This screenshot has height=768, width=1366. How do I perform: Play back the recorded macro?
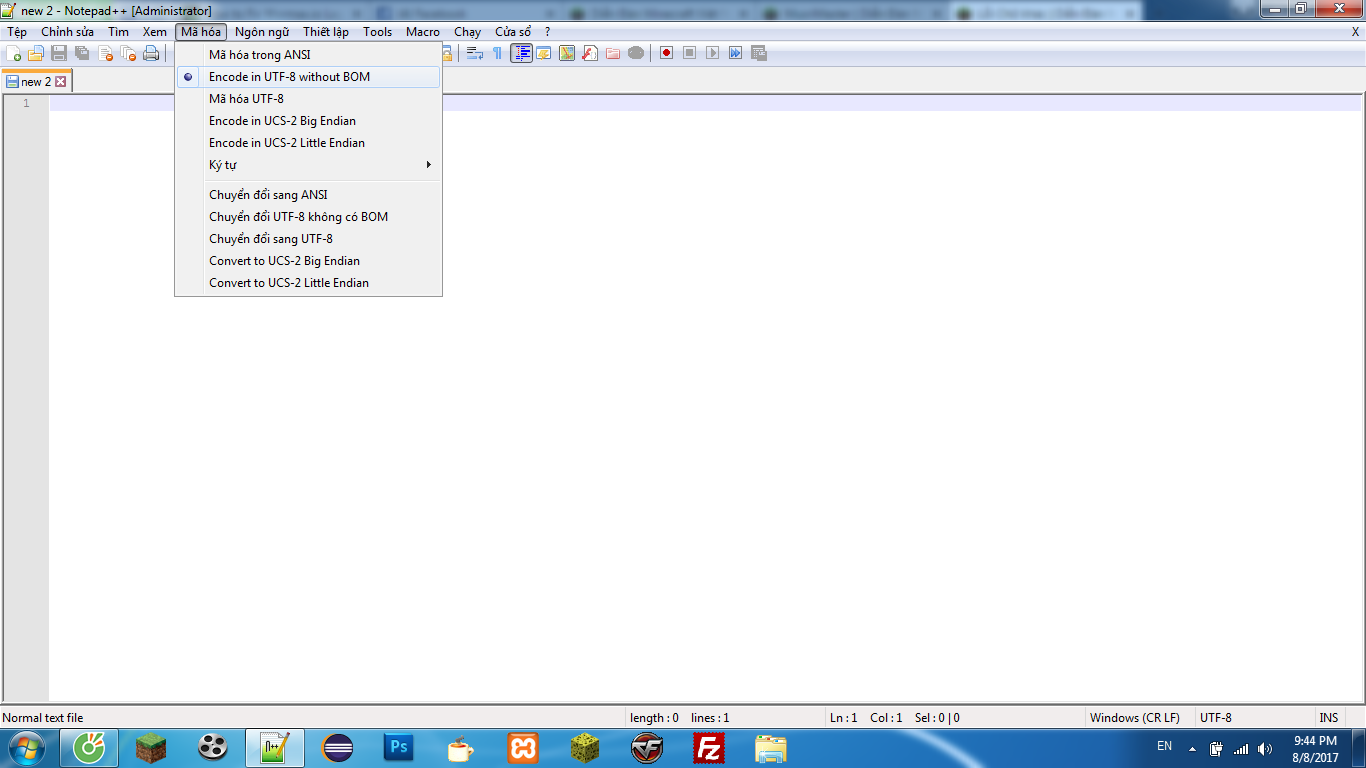click(713, 53)
